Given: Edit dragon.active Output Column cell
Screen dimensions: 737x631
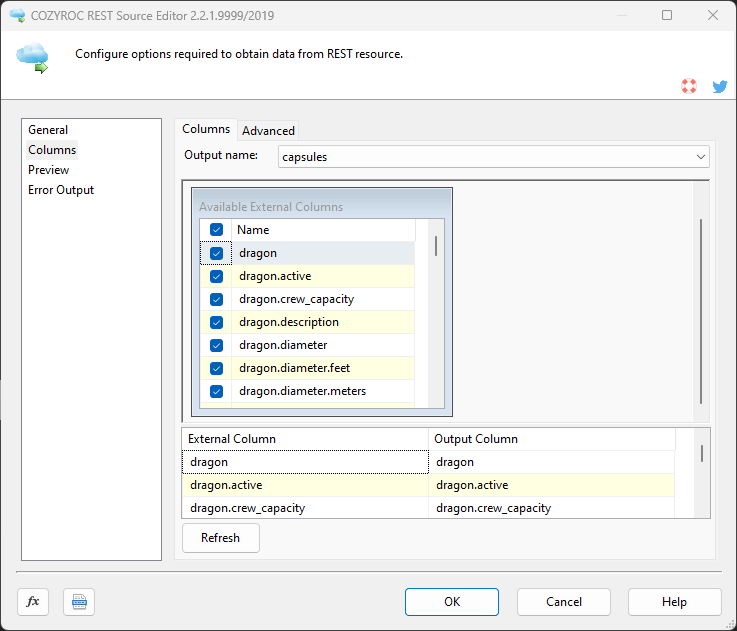Looking at the screenshot, I should 552,485.
